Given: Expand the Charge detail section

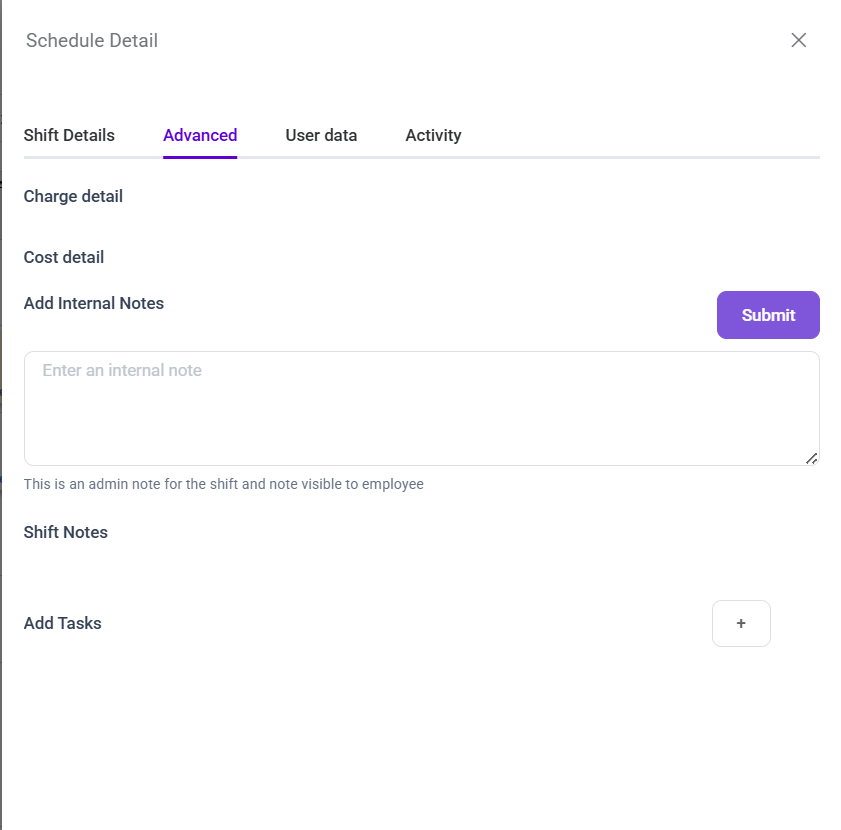Looking at the screenshot, I should [x=73, y=196].
